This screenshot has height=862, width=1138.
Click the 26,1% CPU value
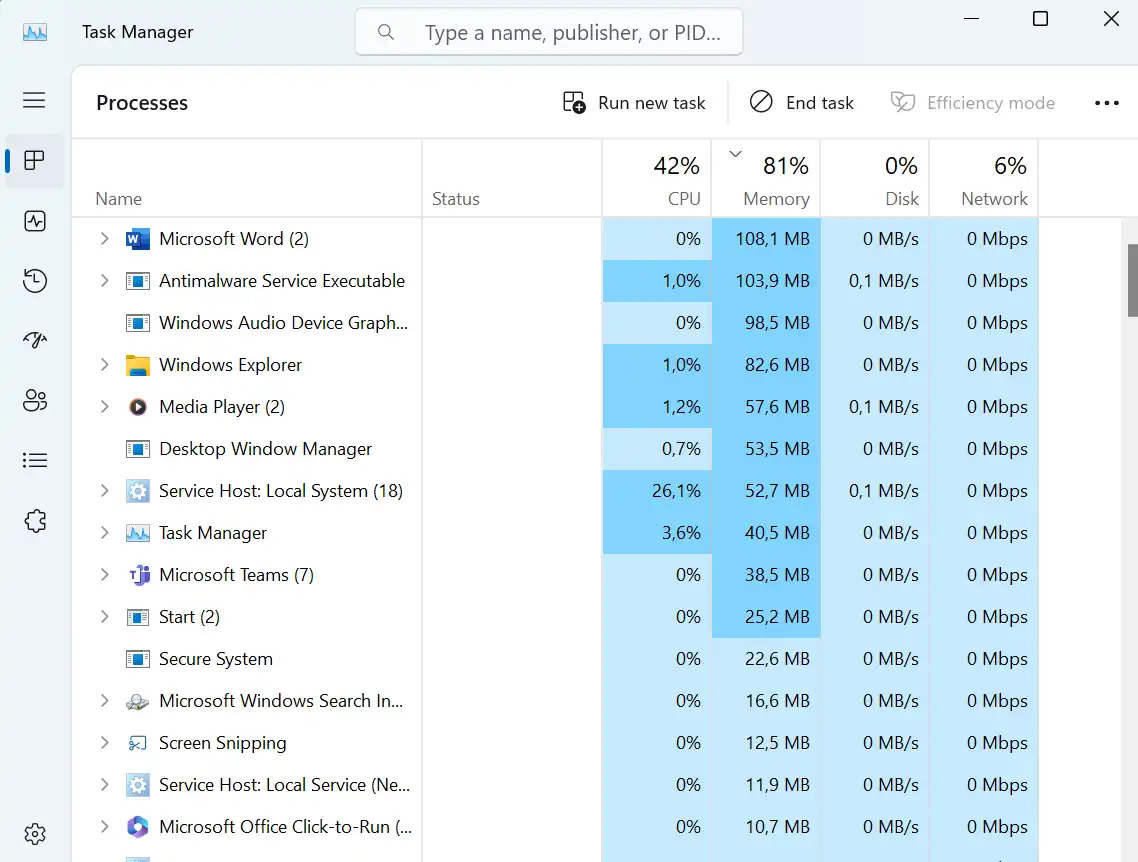coord(676,491)
